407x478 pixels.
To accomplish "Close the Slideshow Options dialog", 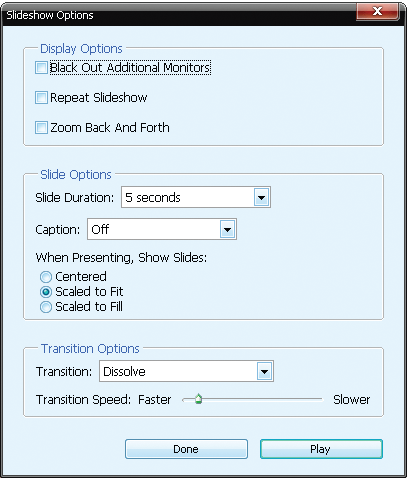I will click(377, 11).
